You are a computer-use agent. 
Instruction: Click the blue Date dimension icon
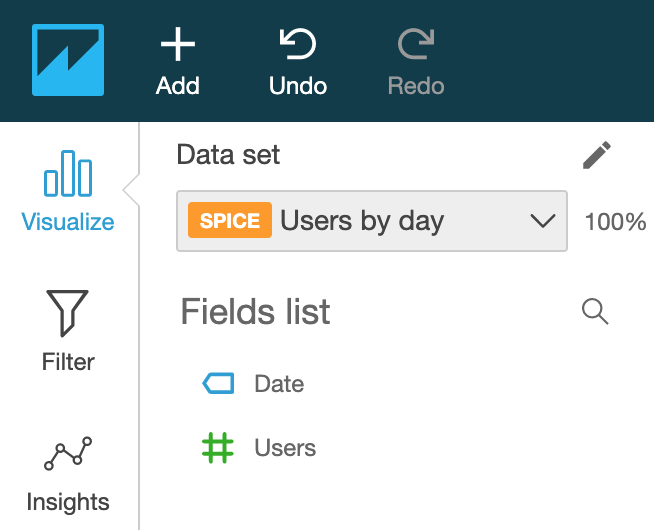tap(218, 384)
